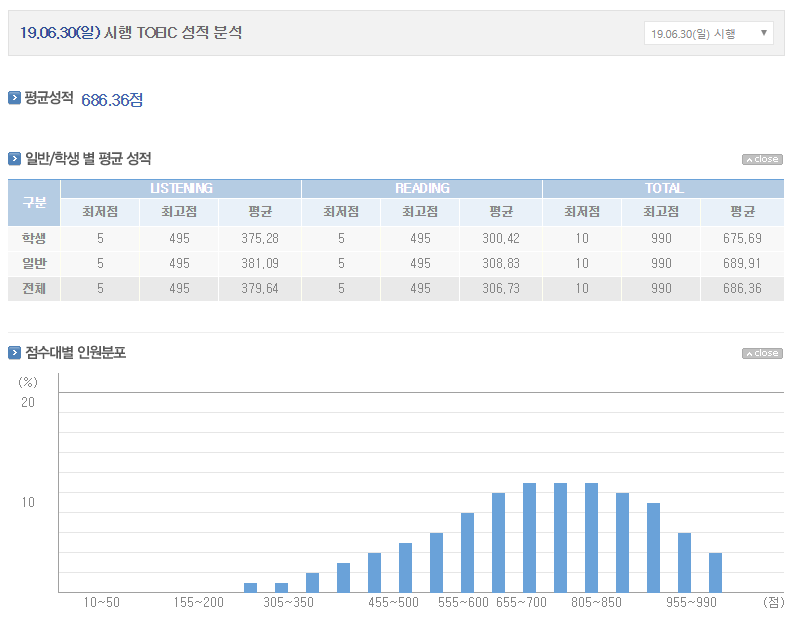Click the 686.36점 average score text
The height and width of the screenshot is (644, 798).
pyautogui.click(x=111, y=99)
